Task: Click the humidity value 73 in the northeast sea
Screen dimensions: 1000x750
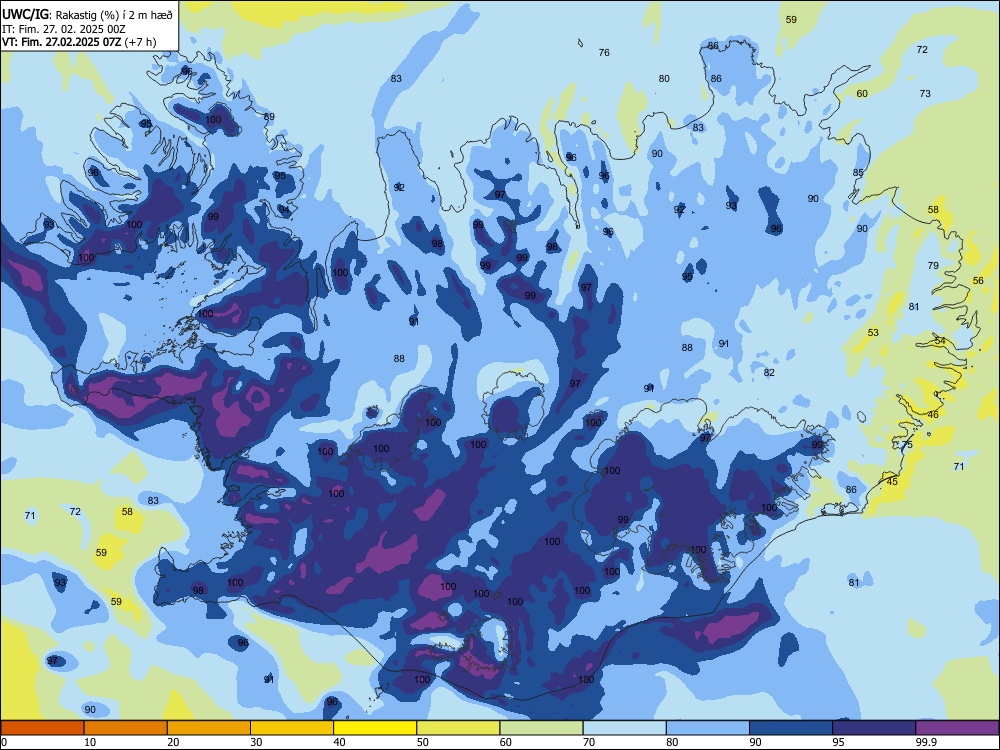Action: 925,93
